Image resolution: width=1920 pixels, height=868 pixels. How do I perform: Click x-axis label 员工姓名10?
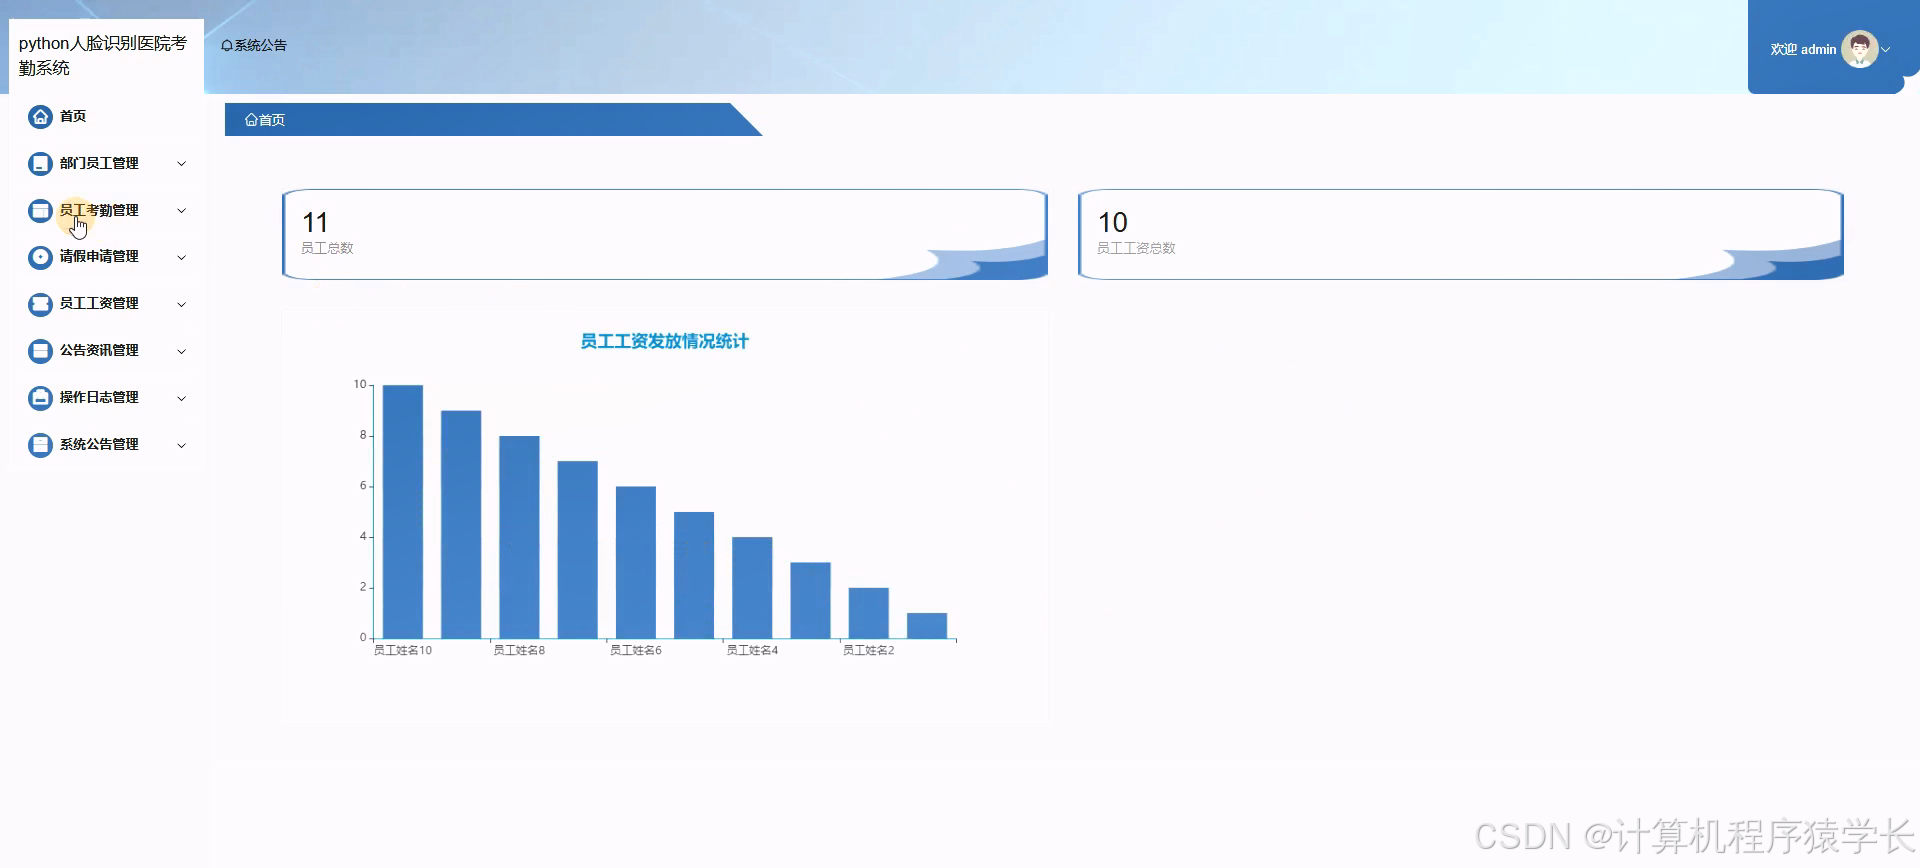click(403, 651)
